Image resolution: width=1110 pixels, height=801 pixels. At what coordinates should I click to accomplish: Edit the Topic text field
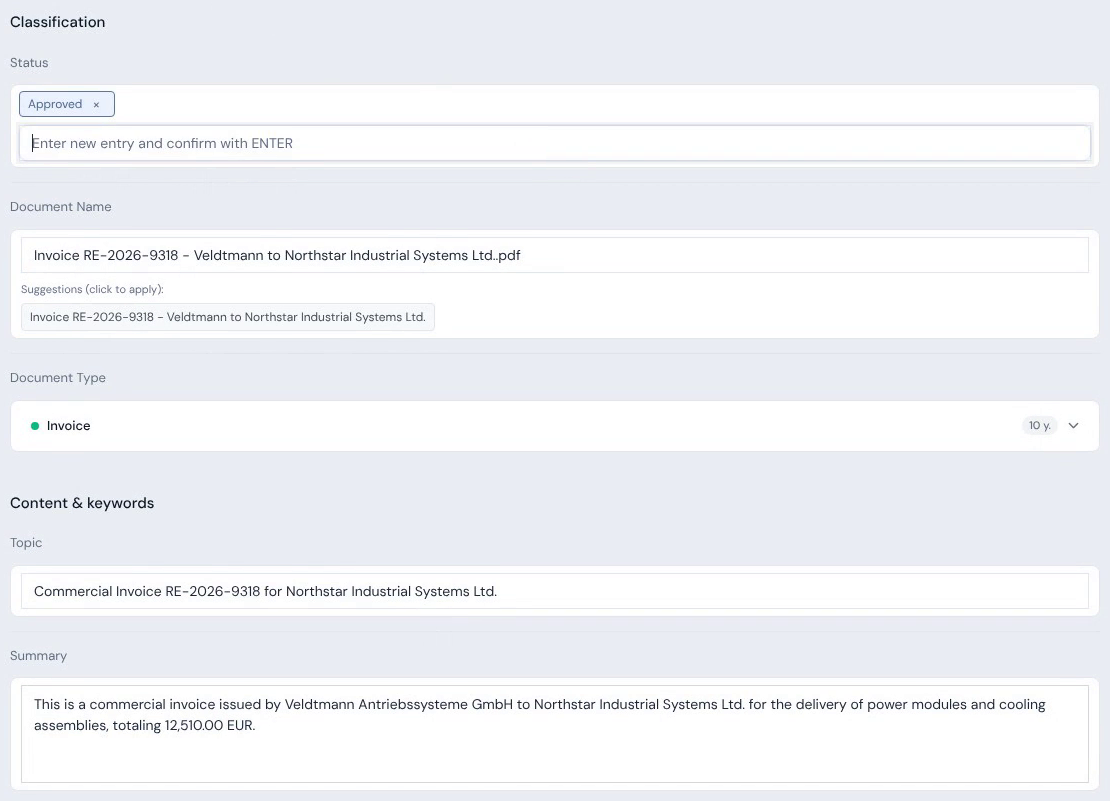point(554,591)
